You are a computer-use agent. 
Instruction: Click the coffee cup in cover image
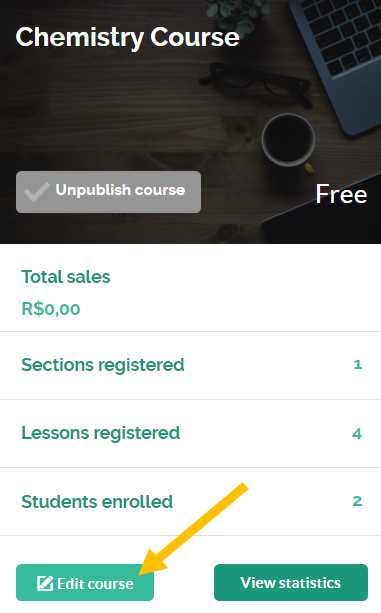click(x=289, y=142)
